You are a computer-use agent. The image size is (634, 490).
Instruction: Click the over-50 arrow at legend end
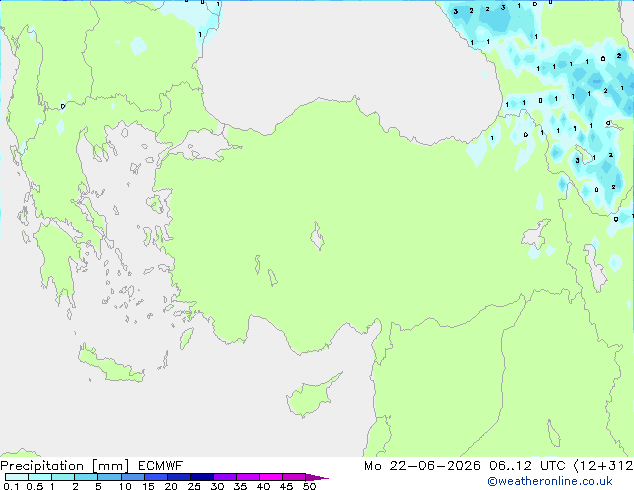[317, 477]
